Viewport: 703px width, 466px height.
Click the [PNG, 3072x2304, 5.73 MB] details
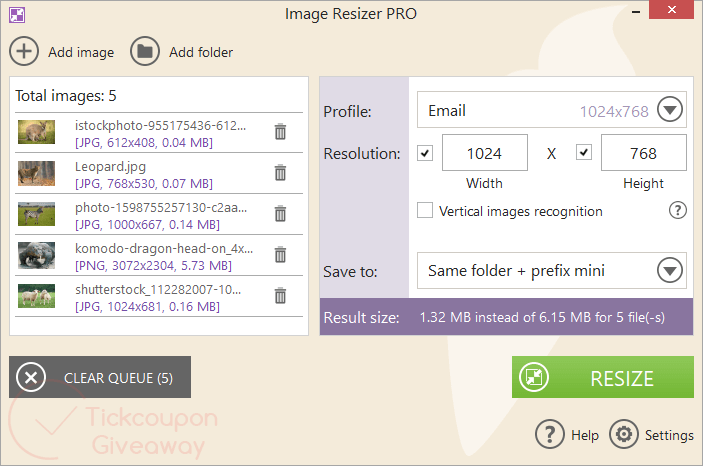[153, 266]
